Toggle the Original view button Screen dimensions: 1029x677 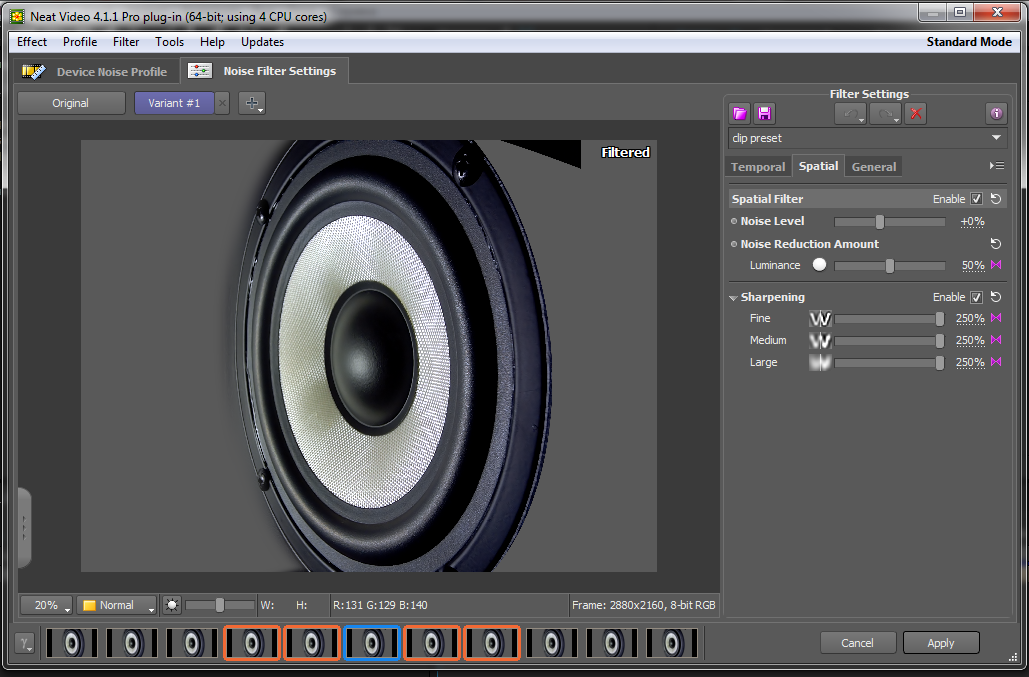point(71,103)
